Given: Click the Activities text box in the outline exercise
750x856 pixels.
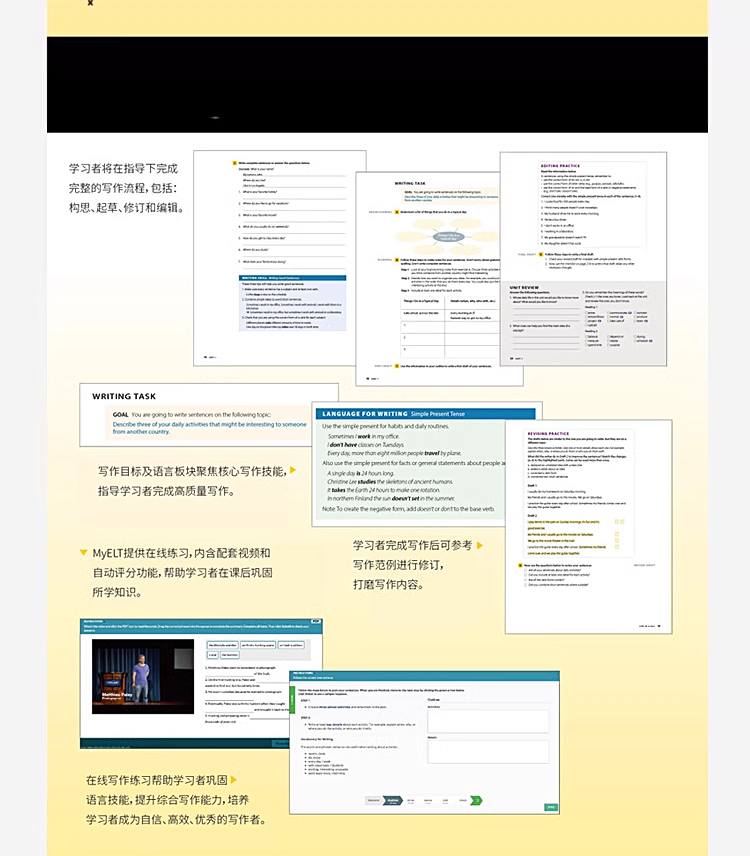Looking at the screenshot, I should [x=488, y=721].
